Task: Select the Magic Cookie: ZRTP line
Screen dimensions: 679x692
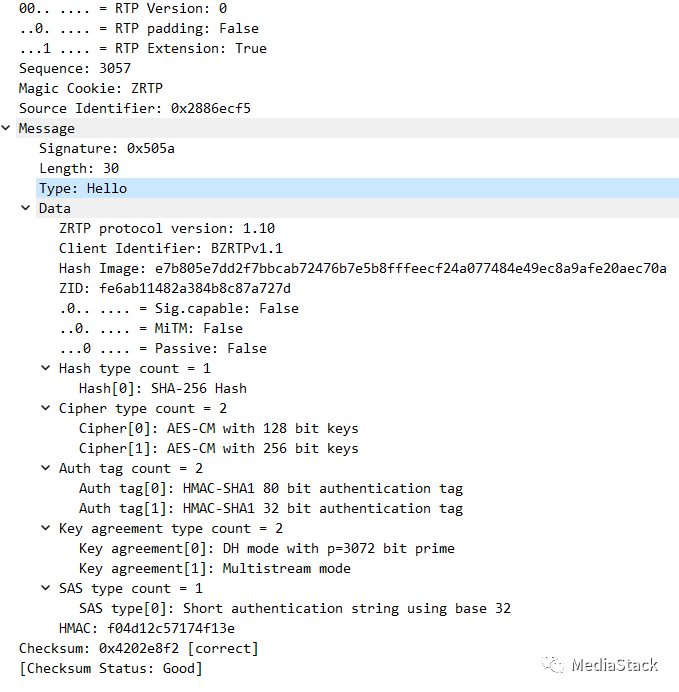Action: pos(90,88)
